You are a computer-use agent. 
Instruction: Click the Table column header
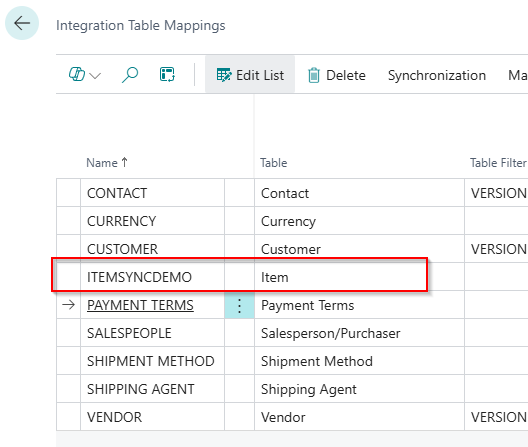273,163
